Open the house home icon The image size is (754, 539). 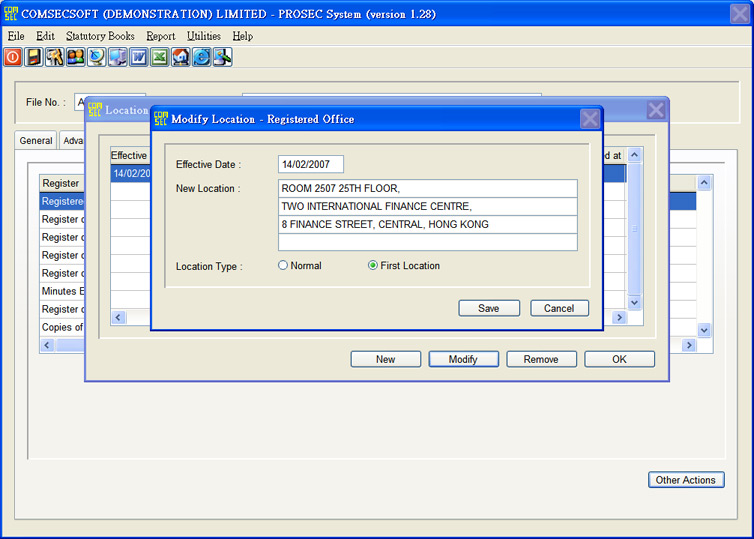pos(181,57)
